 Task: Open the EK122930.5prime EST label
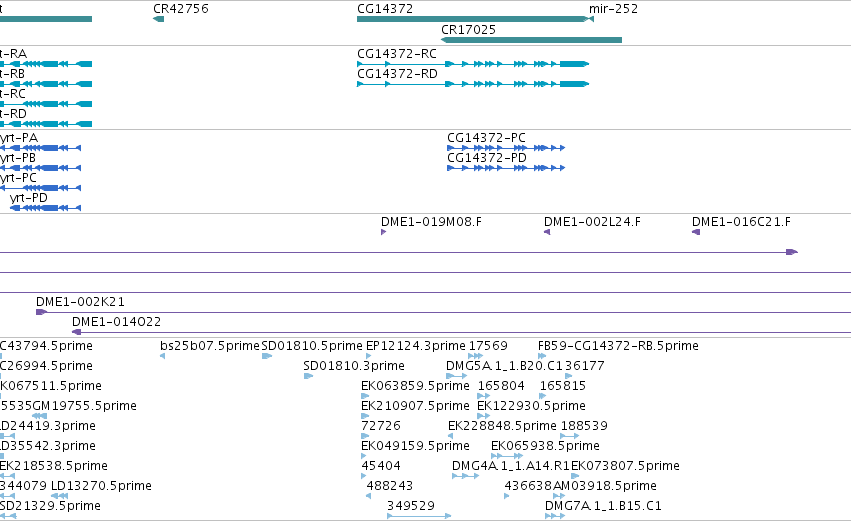click(x=531, y=406)
